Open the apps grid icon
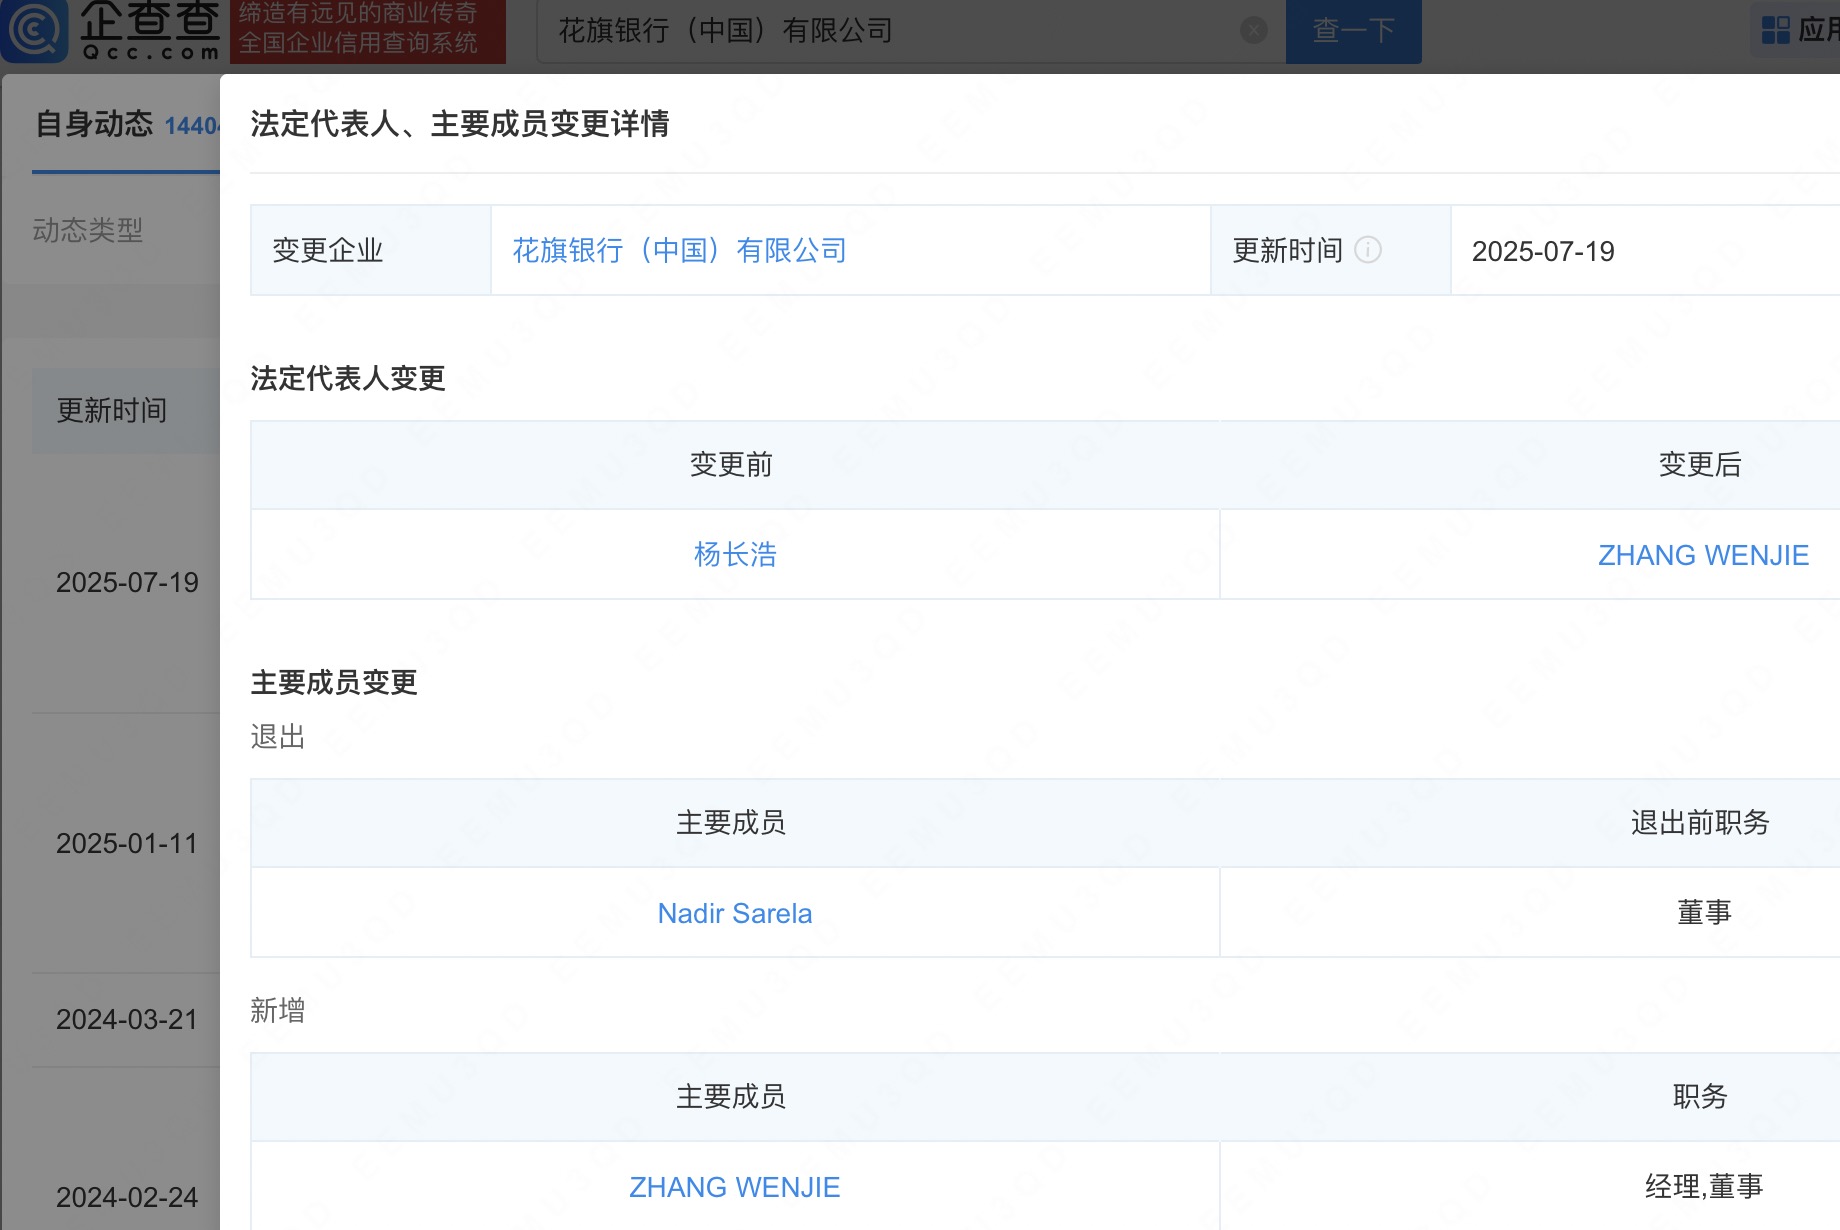Screen dimensions: 1840x1230 [1775, 30]
